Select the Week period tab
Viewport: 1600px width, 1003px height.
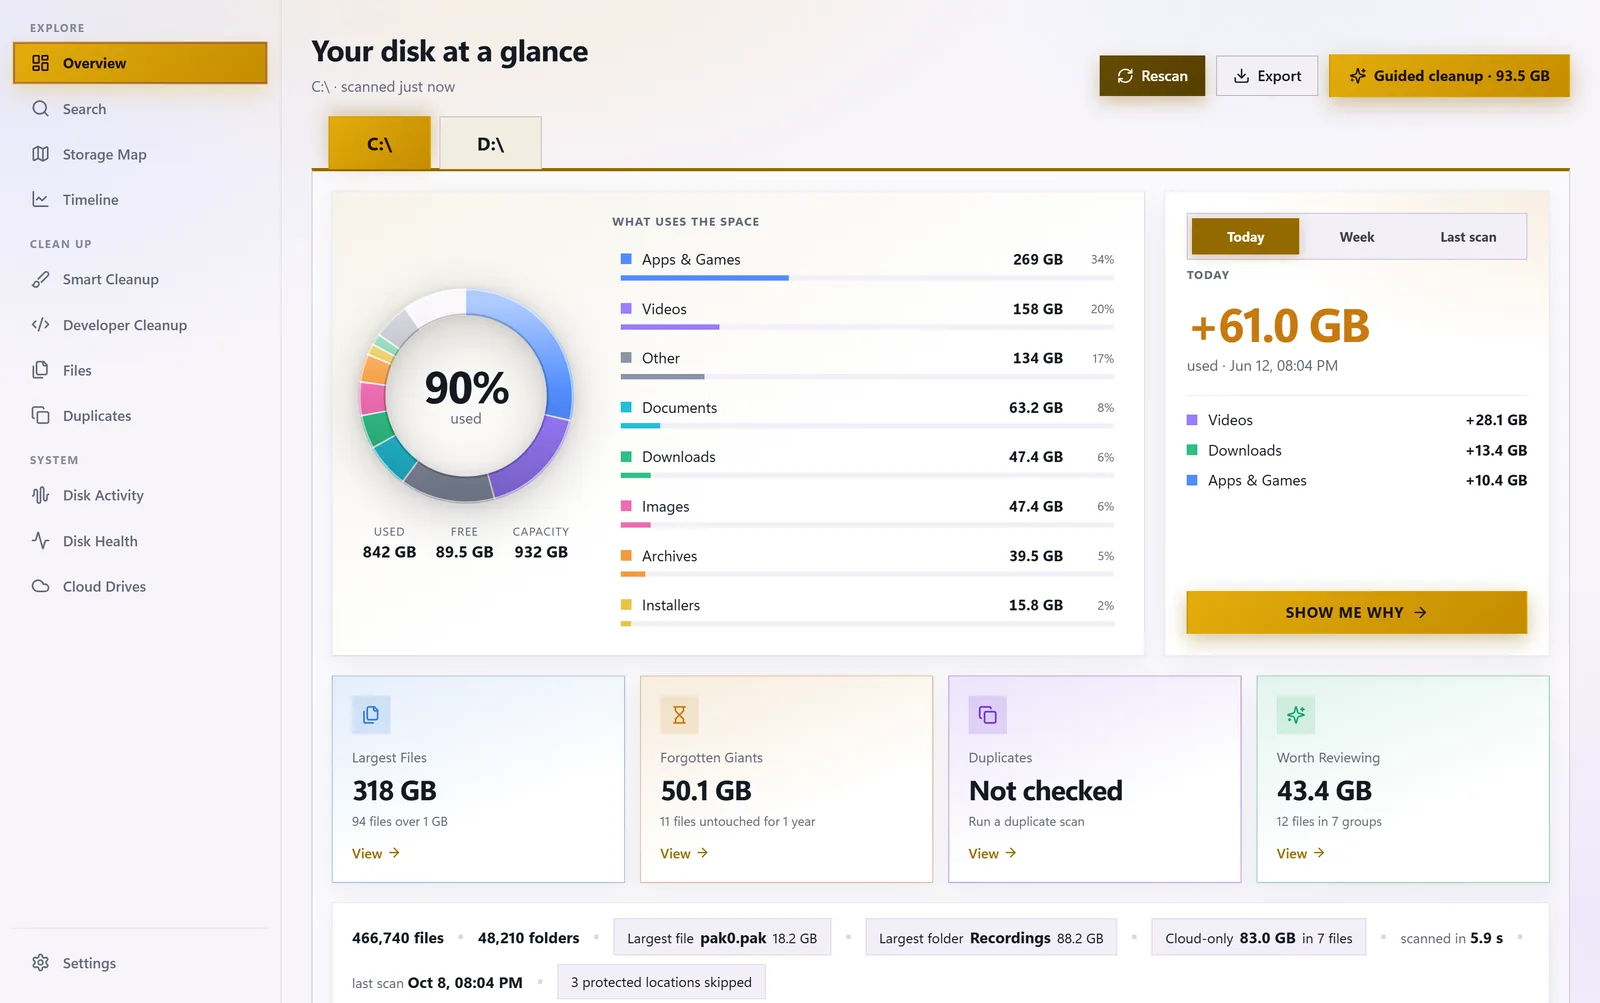pyautogui.click(x=1357, y=237)
